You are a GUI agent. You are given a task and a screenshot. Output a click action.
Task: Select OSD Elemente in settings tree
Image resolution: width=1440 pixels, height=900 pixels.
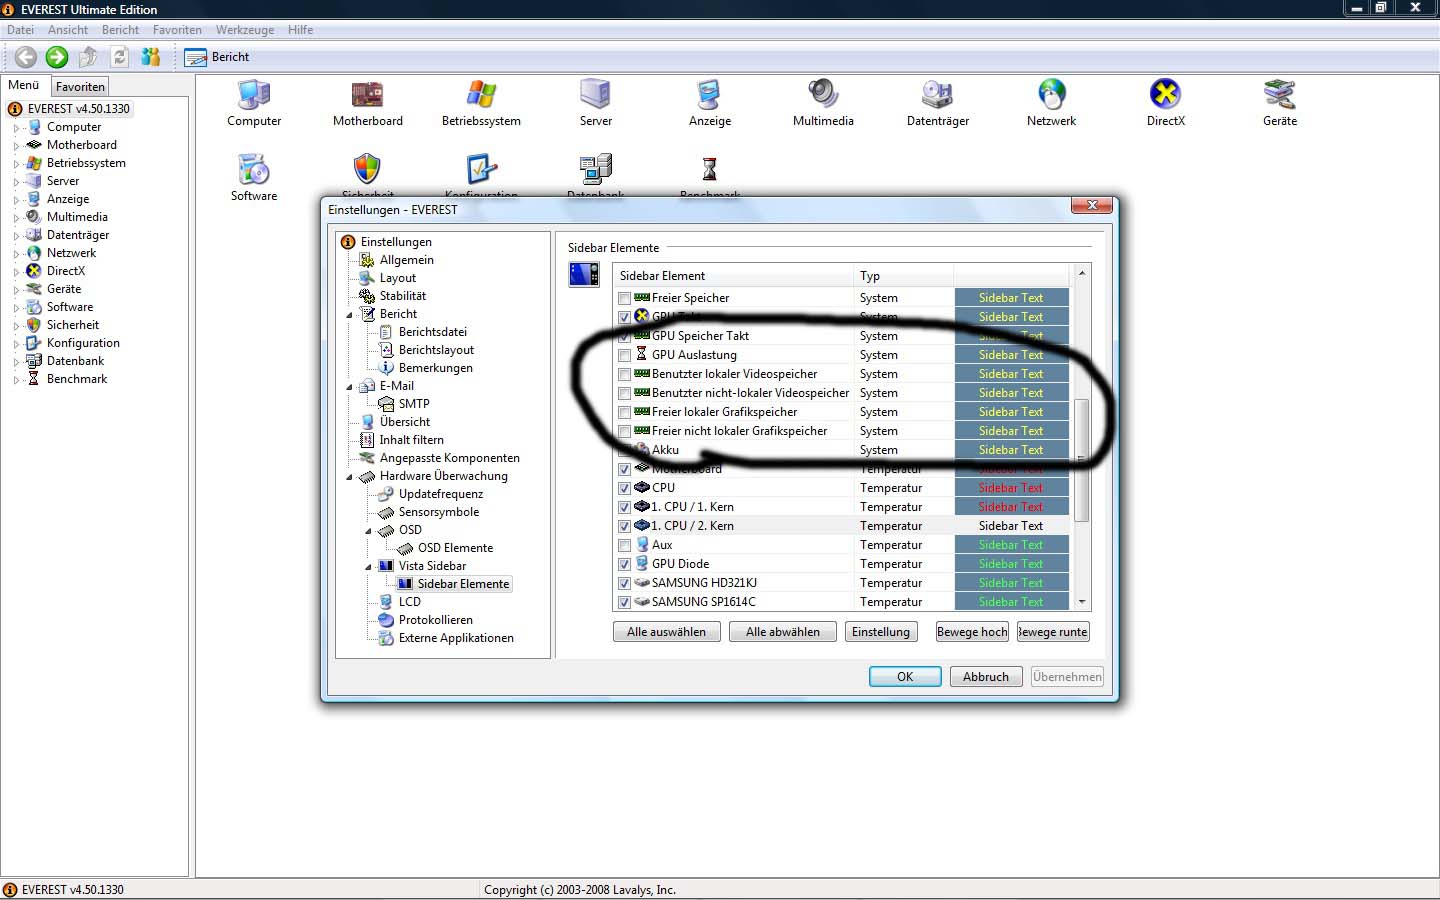point(455,548)
